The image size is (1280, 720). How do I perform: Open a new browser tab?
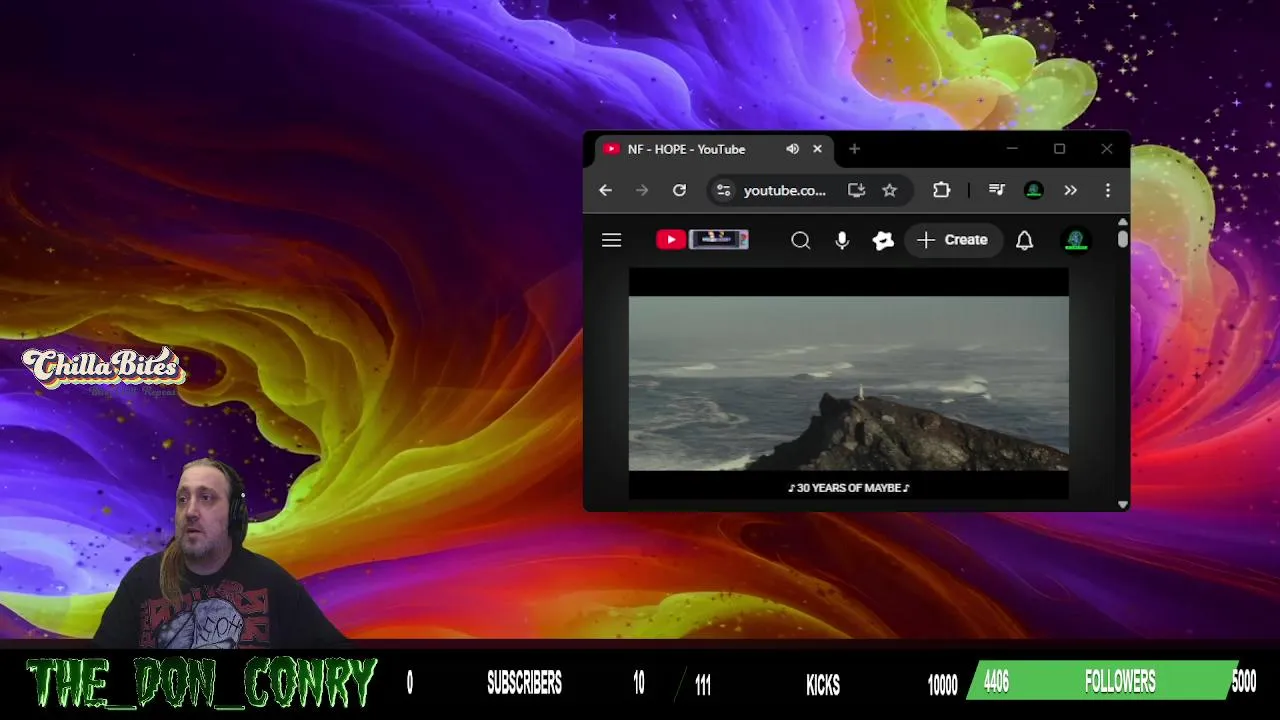854,149
